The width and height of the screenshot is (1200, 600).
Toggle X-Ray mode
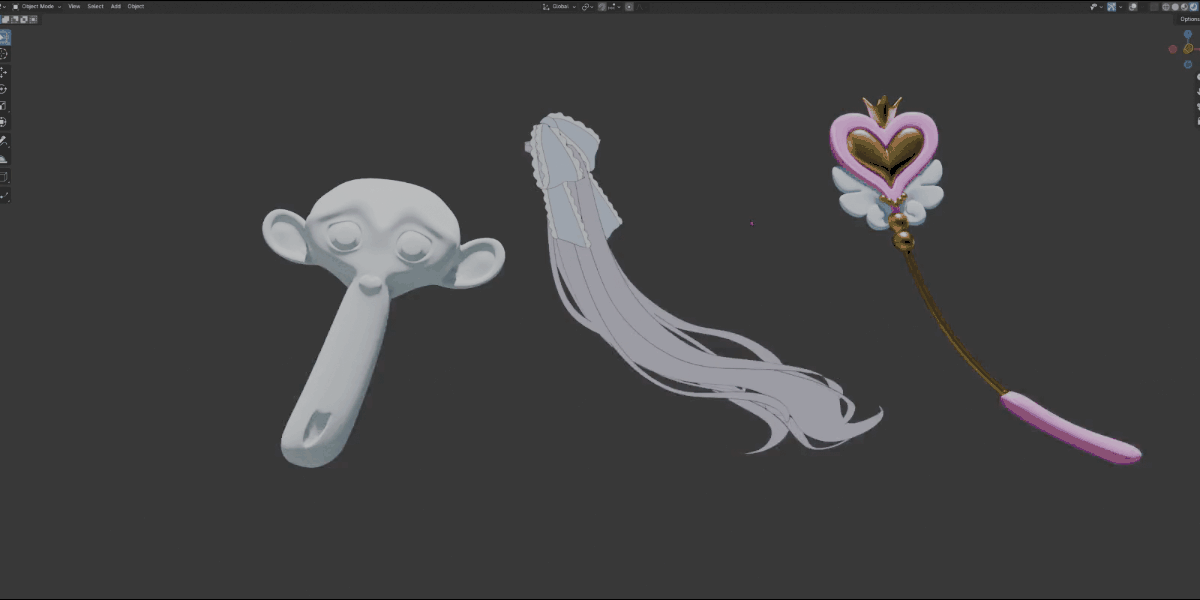(x=1154, y=7)
